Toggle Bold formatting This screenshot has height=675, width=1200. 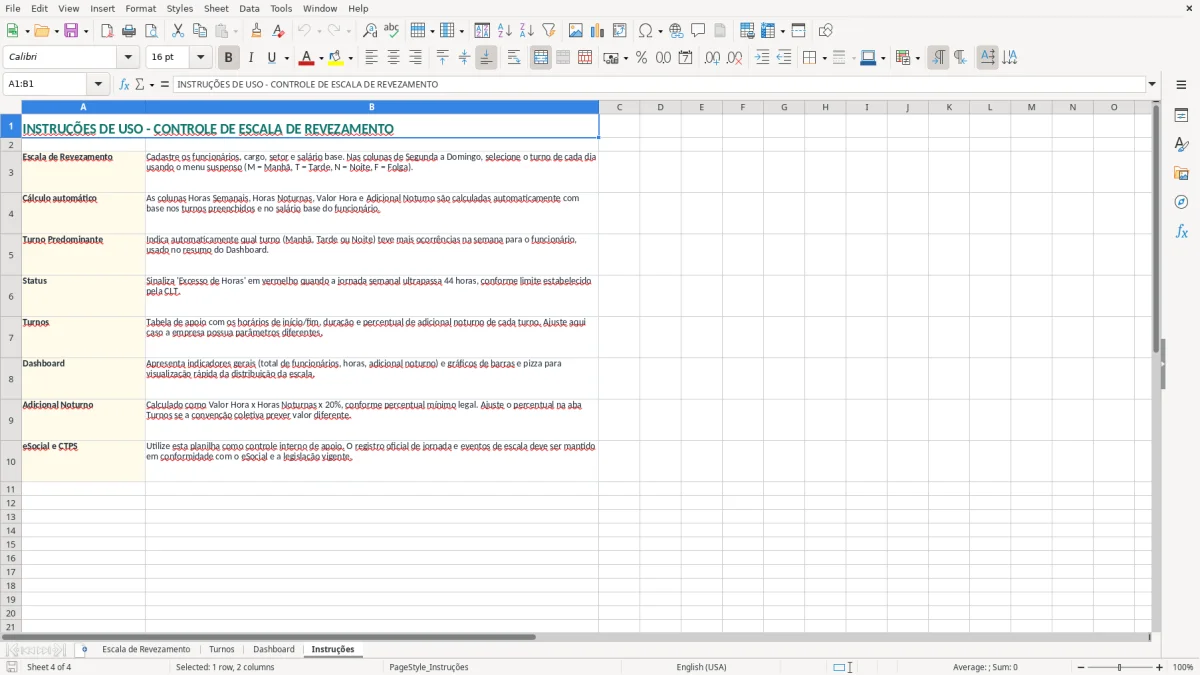tap(228, 58)
